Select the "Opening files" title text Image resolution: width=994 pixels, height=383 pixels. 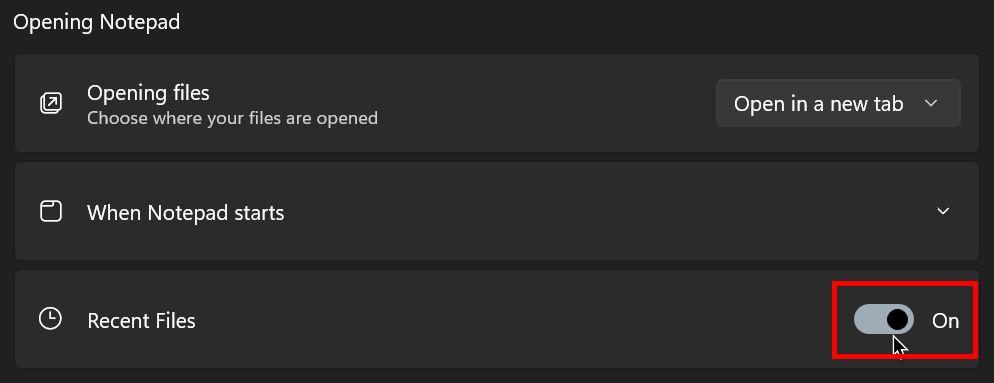(x=148, y=93)
